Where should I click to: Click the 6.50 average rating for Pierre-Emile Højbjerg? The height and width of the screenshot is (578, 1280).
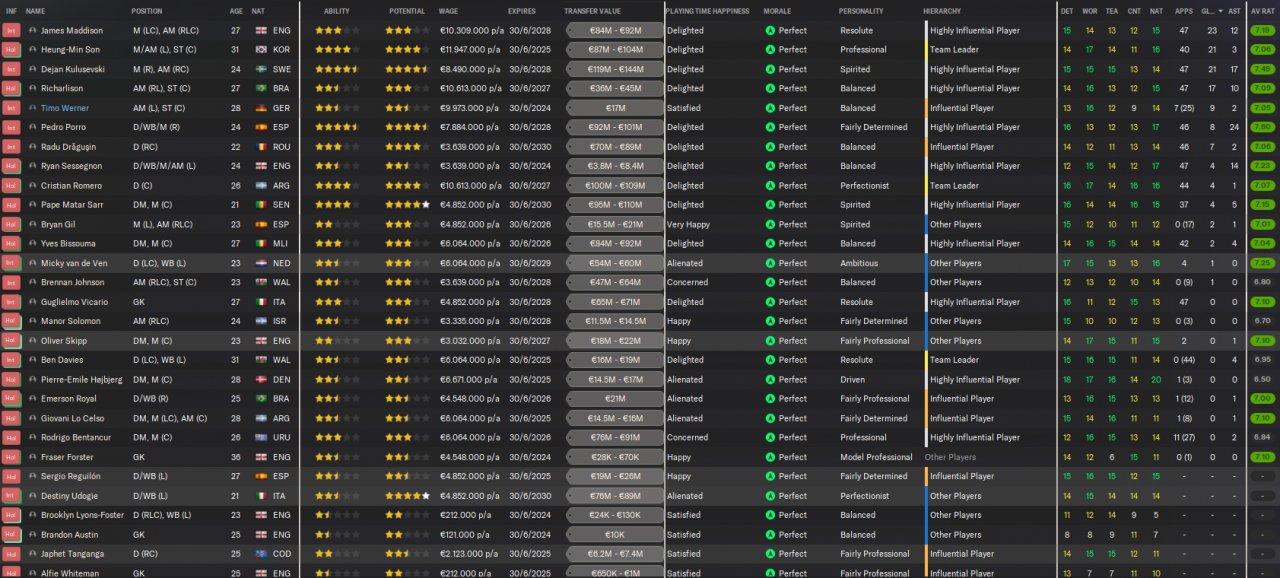[1262, 380]
